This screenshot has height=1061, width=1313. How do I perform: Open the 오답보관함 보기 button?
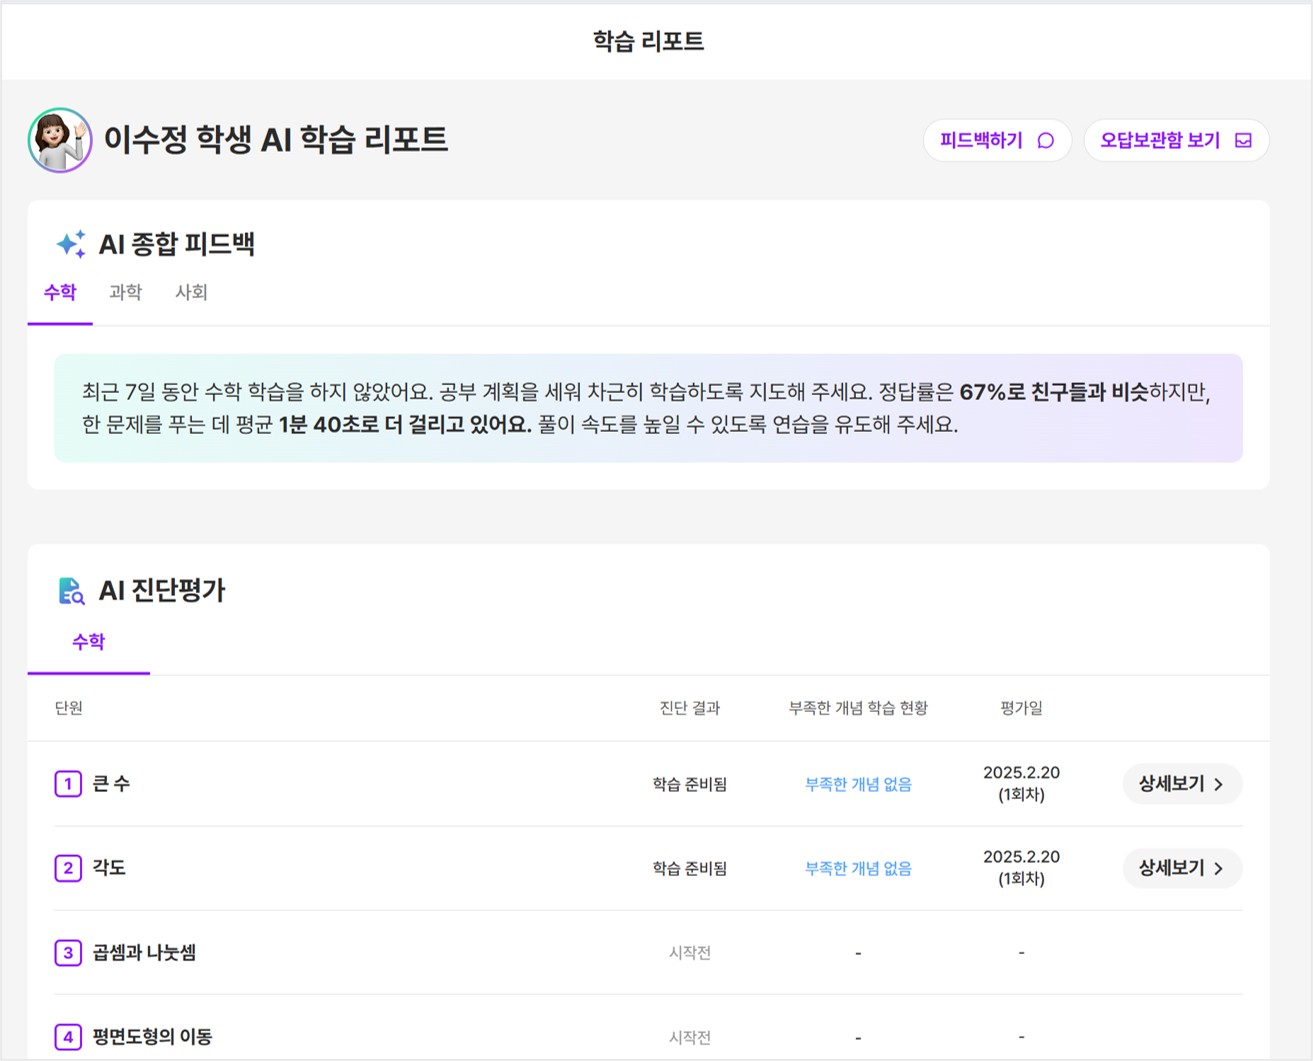point(1176,141)
